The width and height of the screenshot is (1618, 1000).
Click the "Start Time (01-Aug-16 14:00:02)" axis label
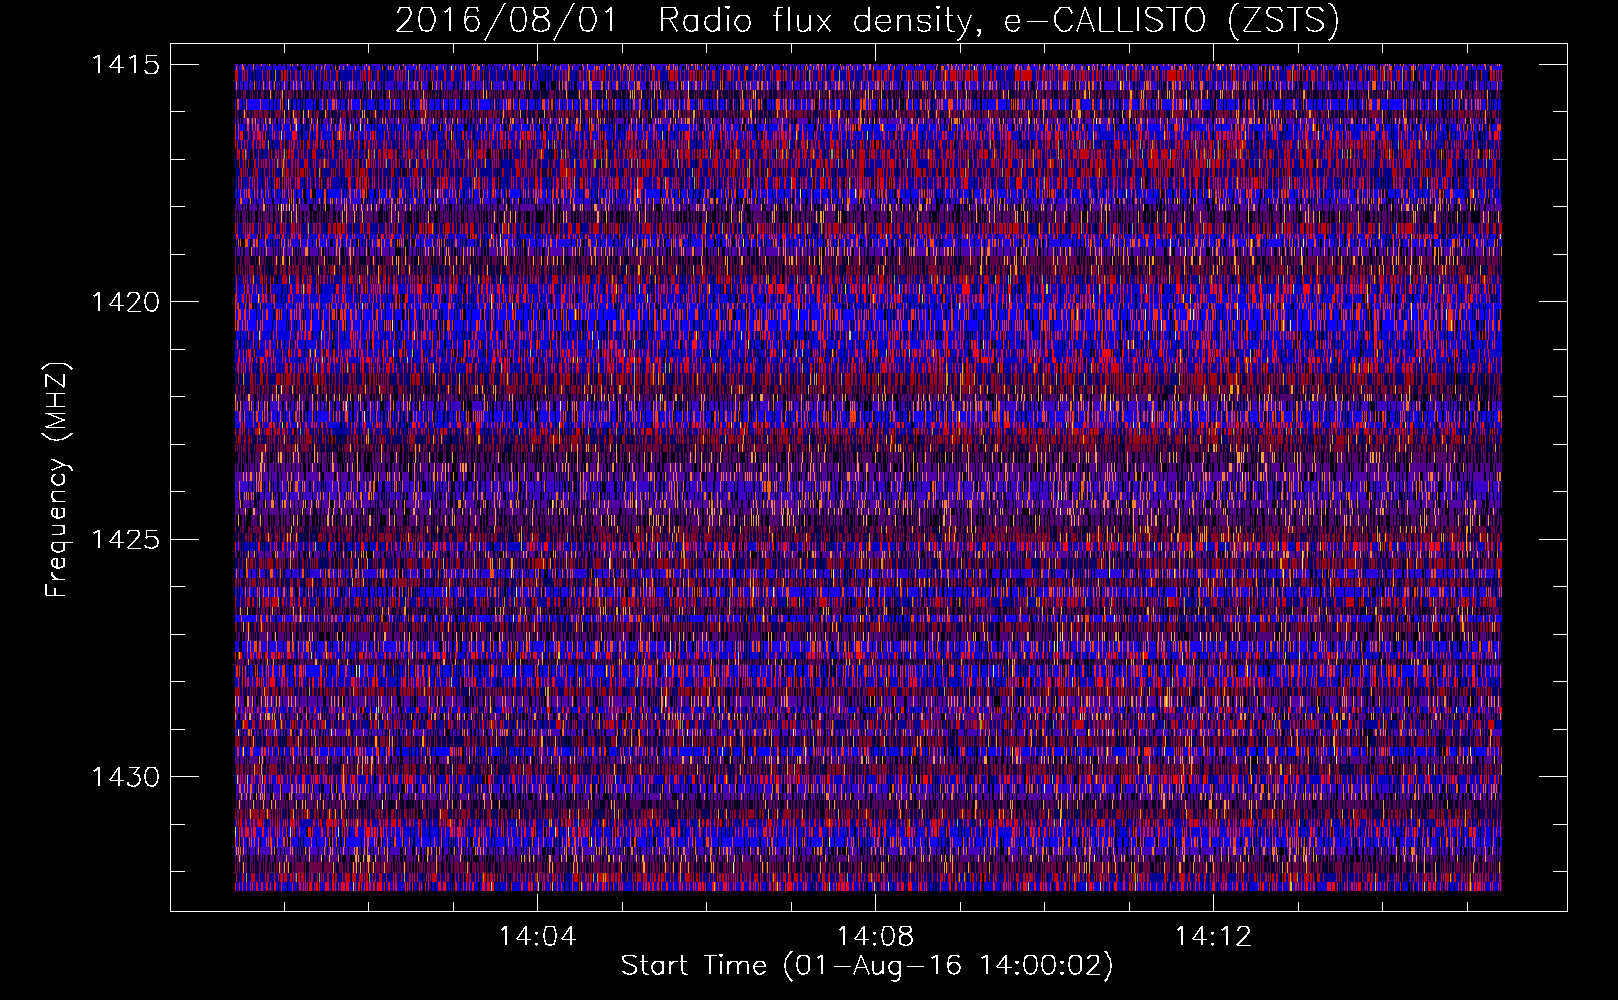867,966
